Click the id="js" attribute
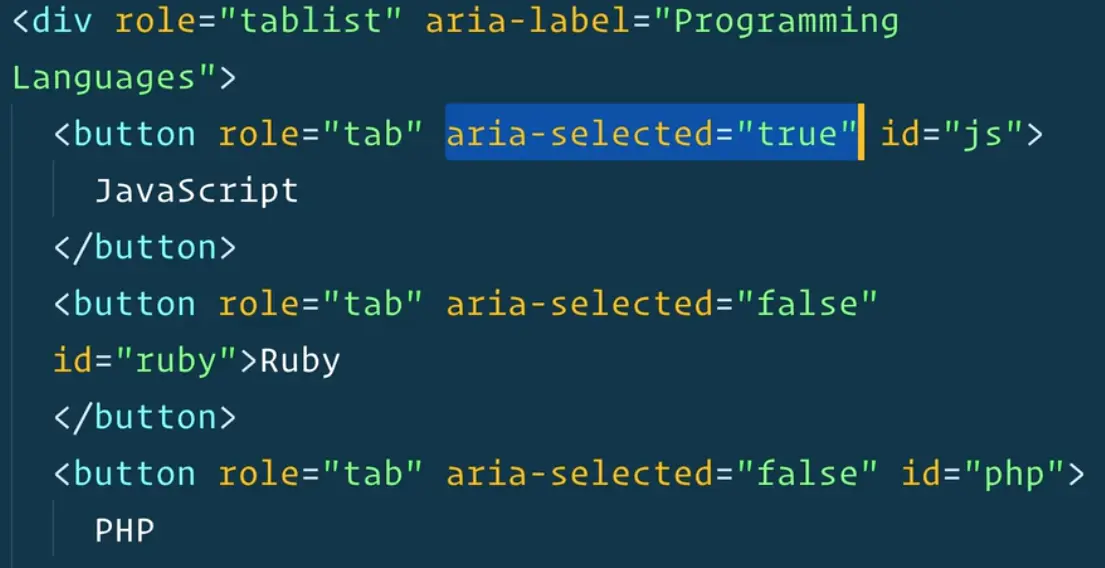 951,134
